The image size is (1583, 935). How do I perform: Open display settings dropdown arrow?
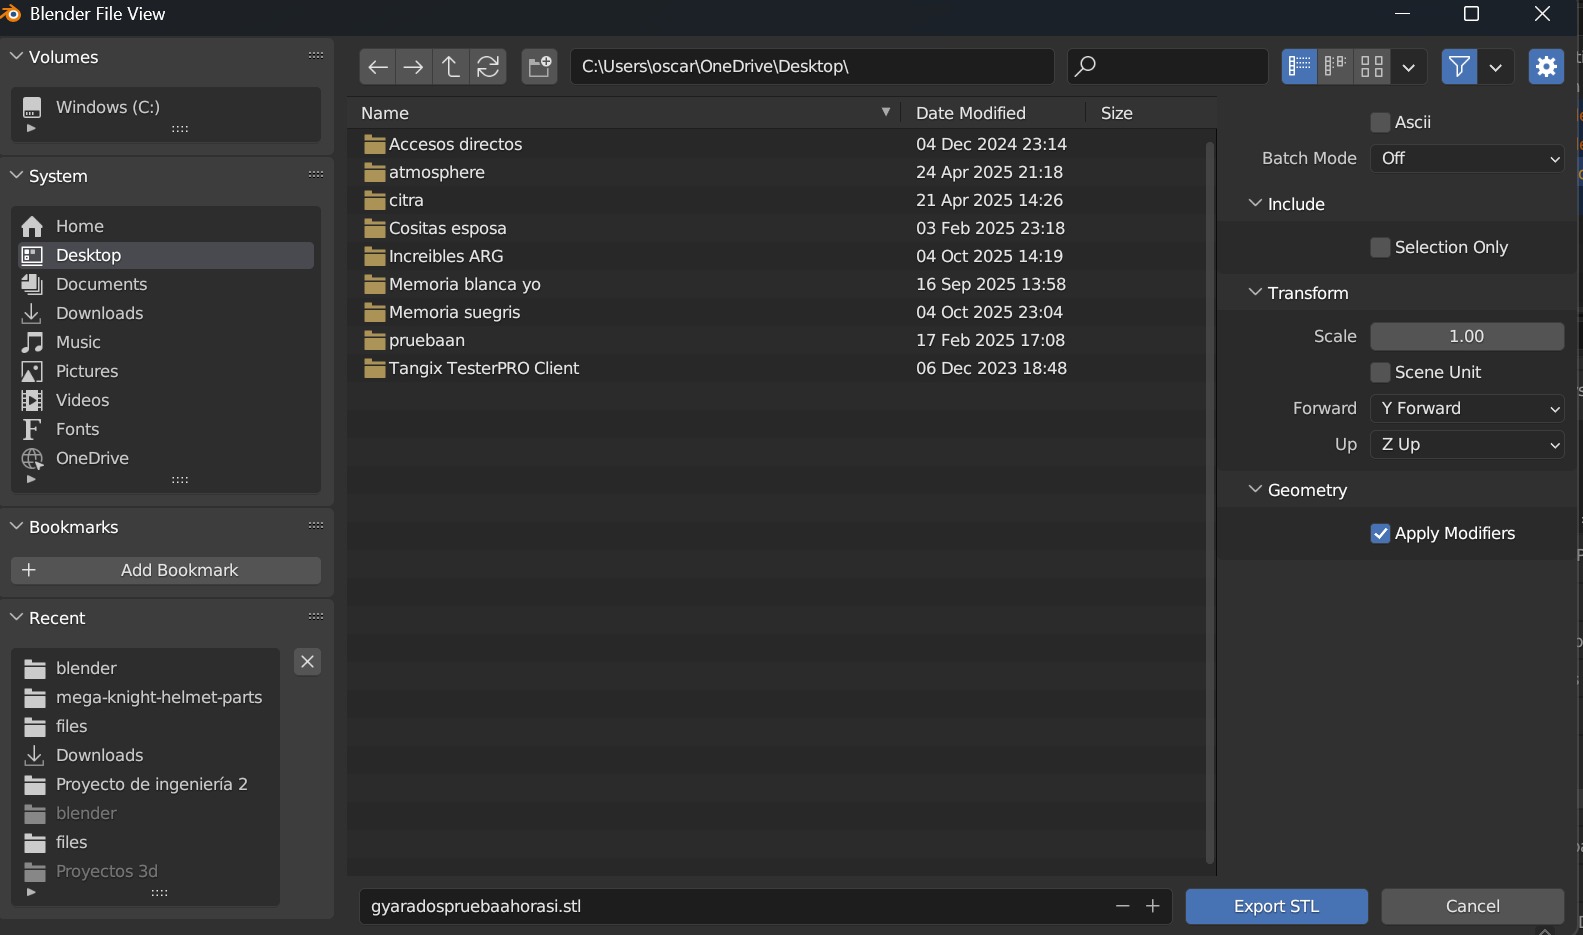[1409, 66]
